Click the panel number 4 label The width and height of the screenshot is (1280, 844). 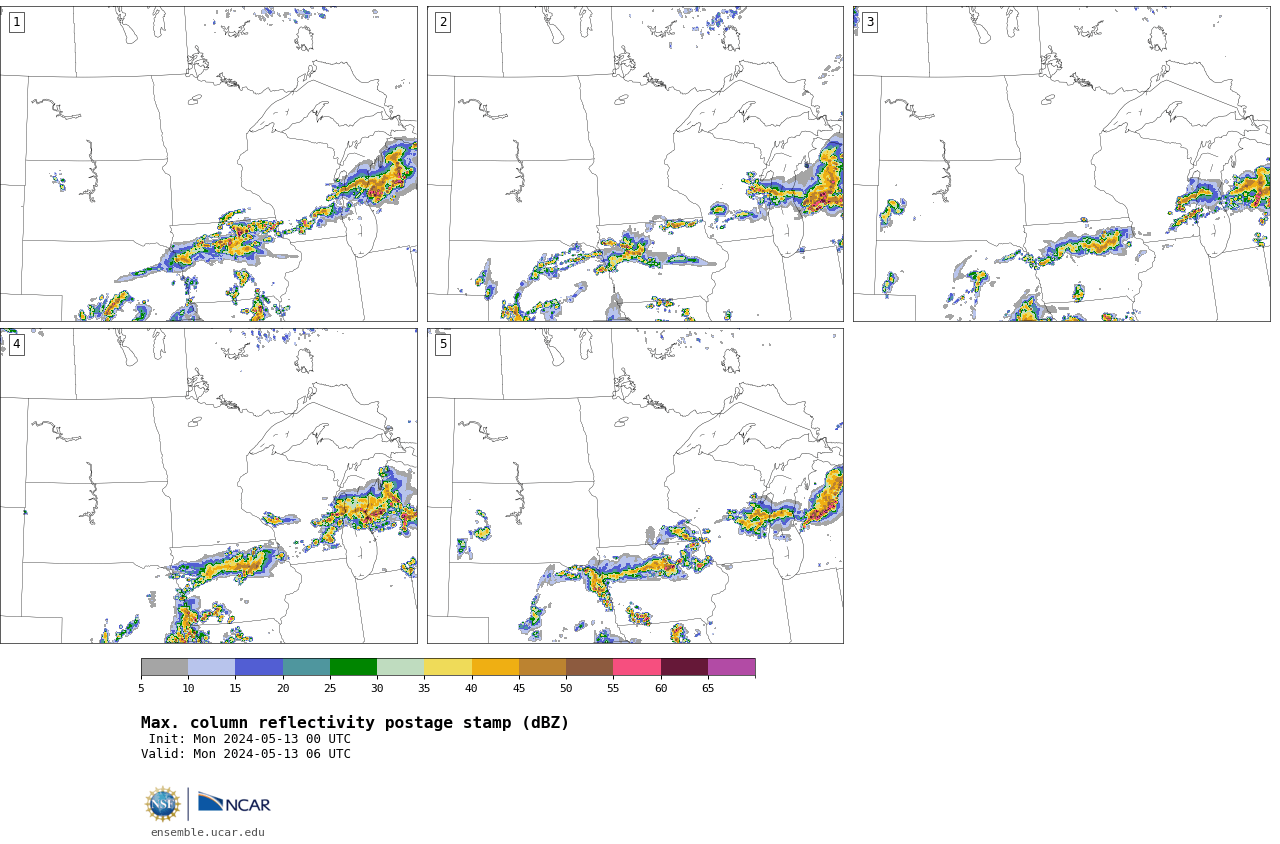[16, 344]
